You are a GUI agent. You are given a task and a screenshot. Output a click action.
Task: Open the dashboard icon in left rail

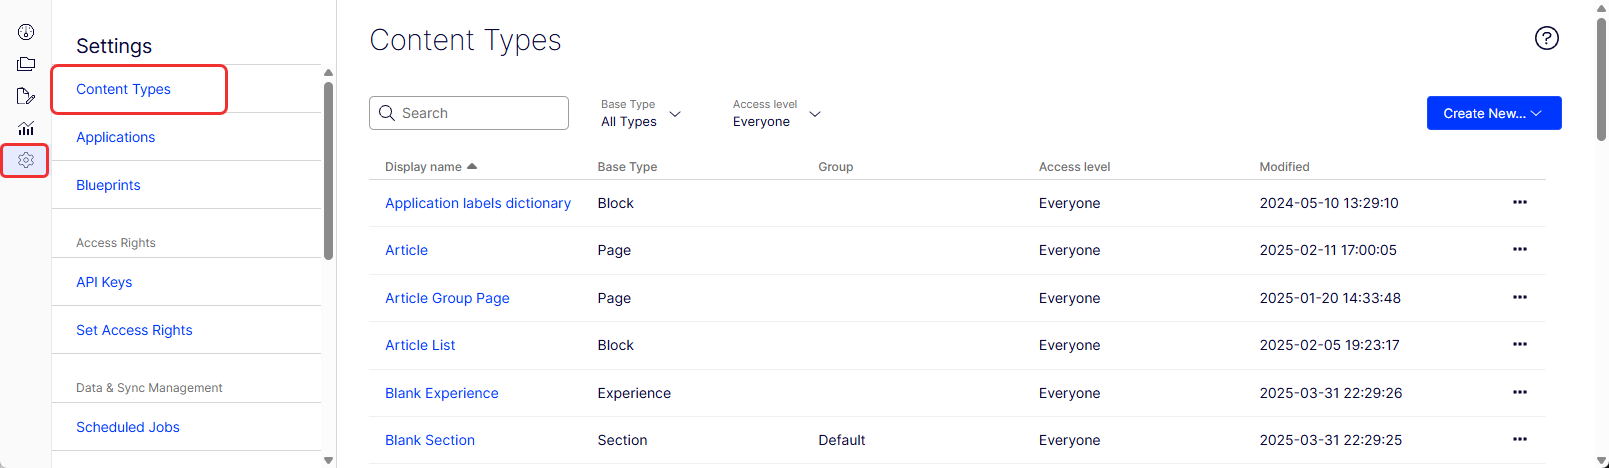(x=26, y=32)
